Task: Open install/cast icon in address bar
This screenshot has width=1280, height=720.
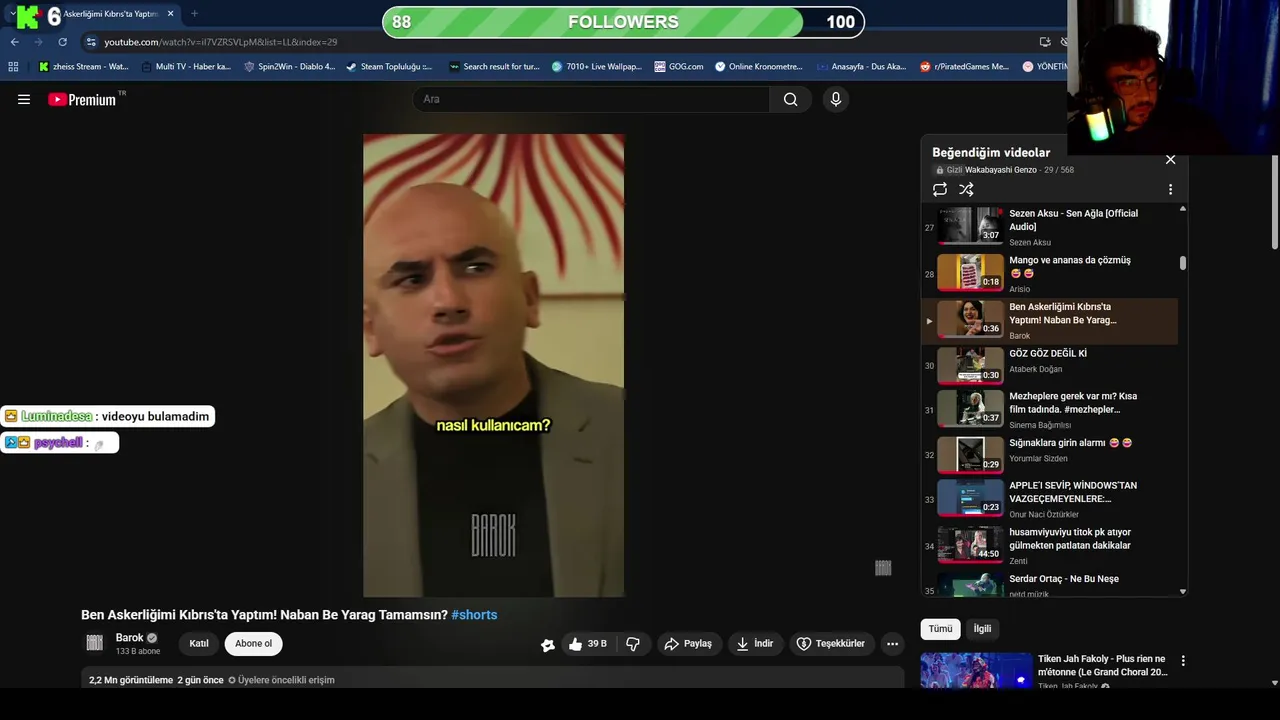Action: click(x=1045, y=42)
